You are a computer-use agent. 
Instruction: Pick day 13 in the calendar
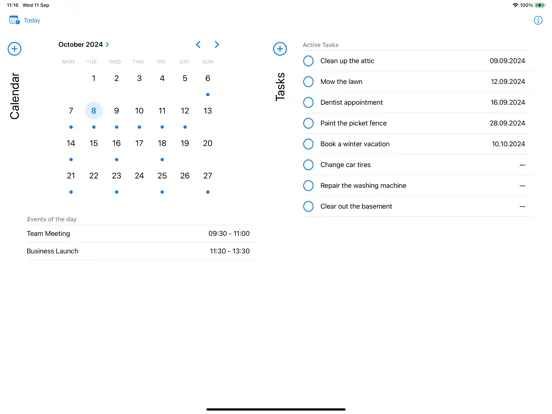(x=208, y=111)
